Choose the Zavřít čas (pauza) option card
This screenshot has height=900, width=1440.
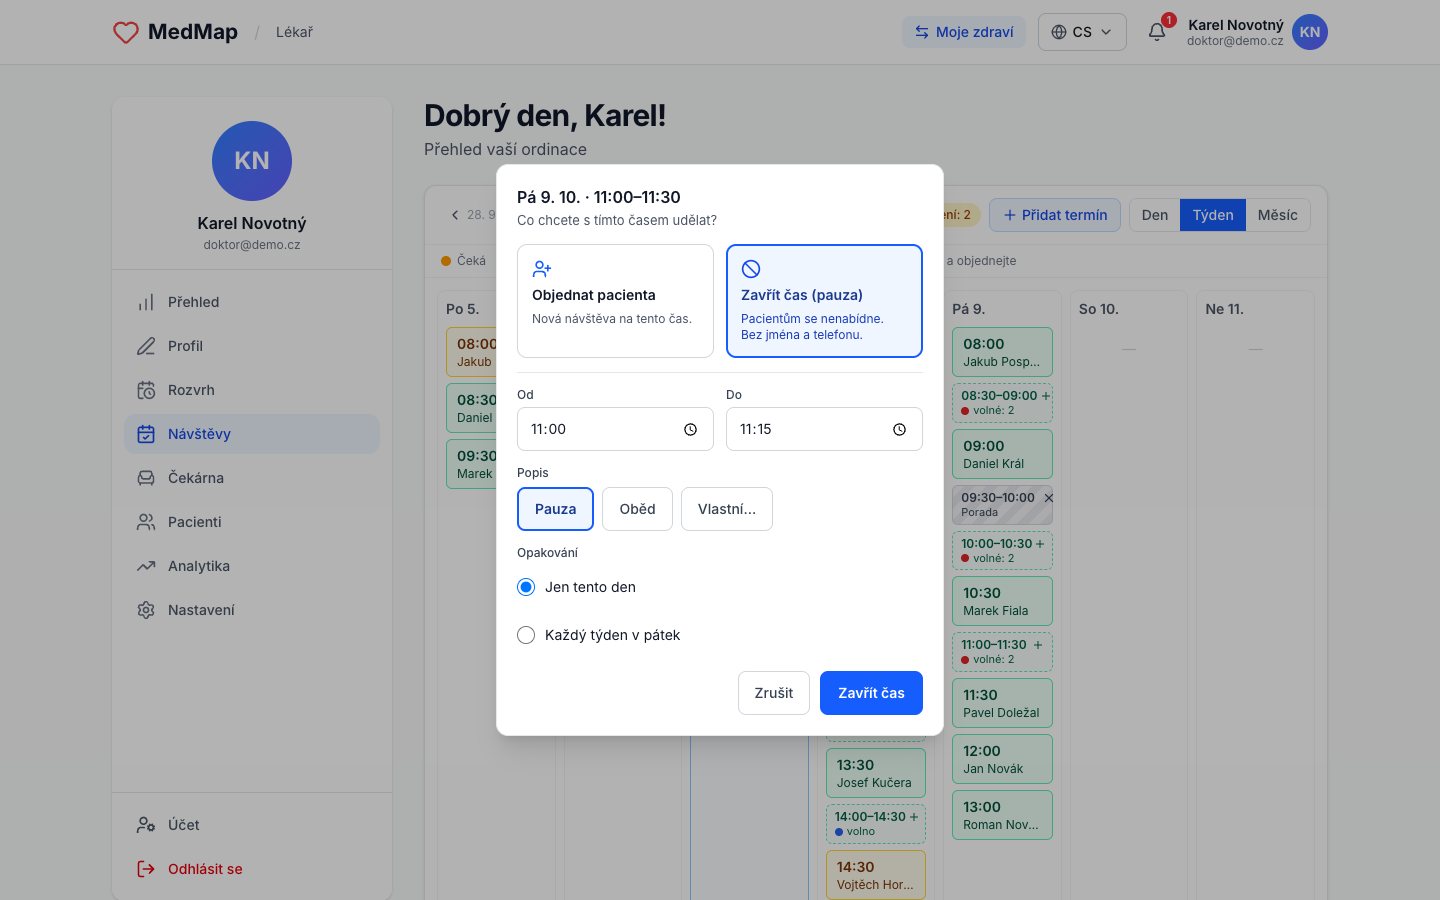click(x=824, y=301)
